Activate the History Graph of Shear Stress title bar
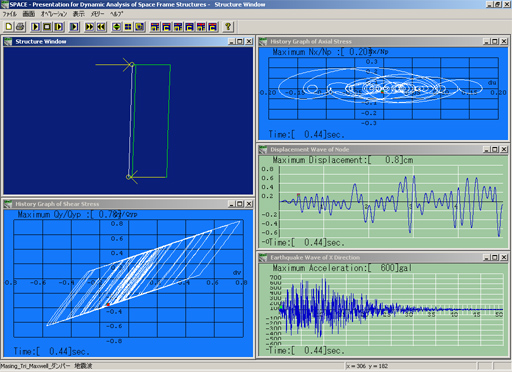Screen dimensions: 512x372 128,204
